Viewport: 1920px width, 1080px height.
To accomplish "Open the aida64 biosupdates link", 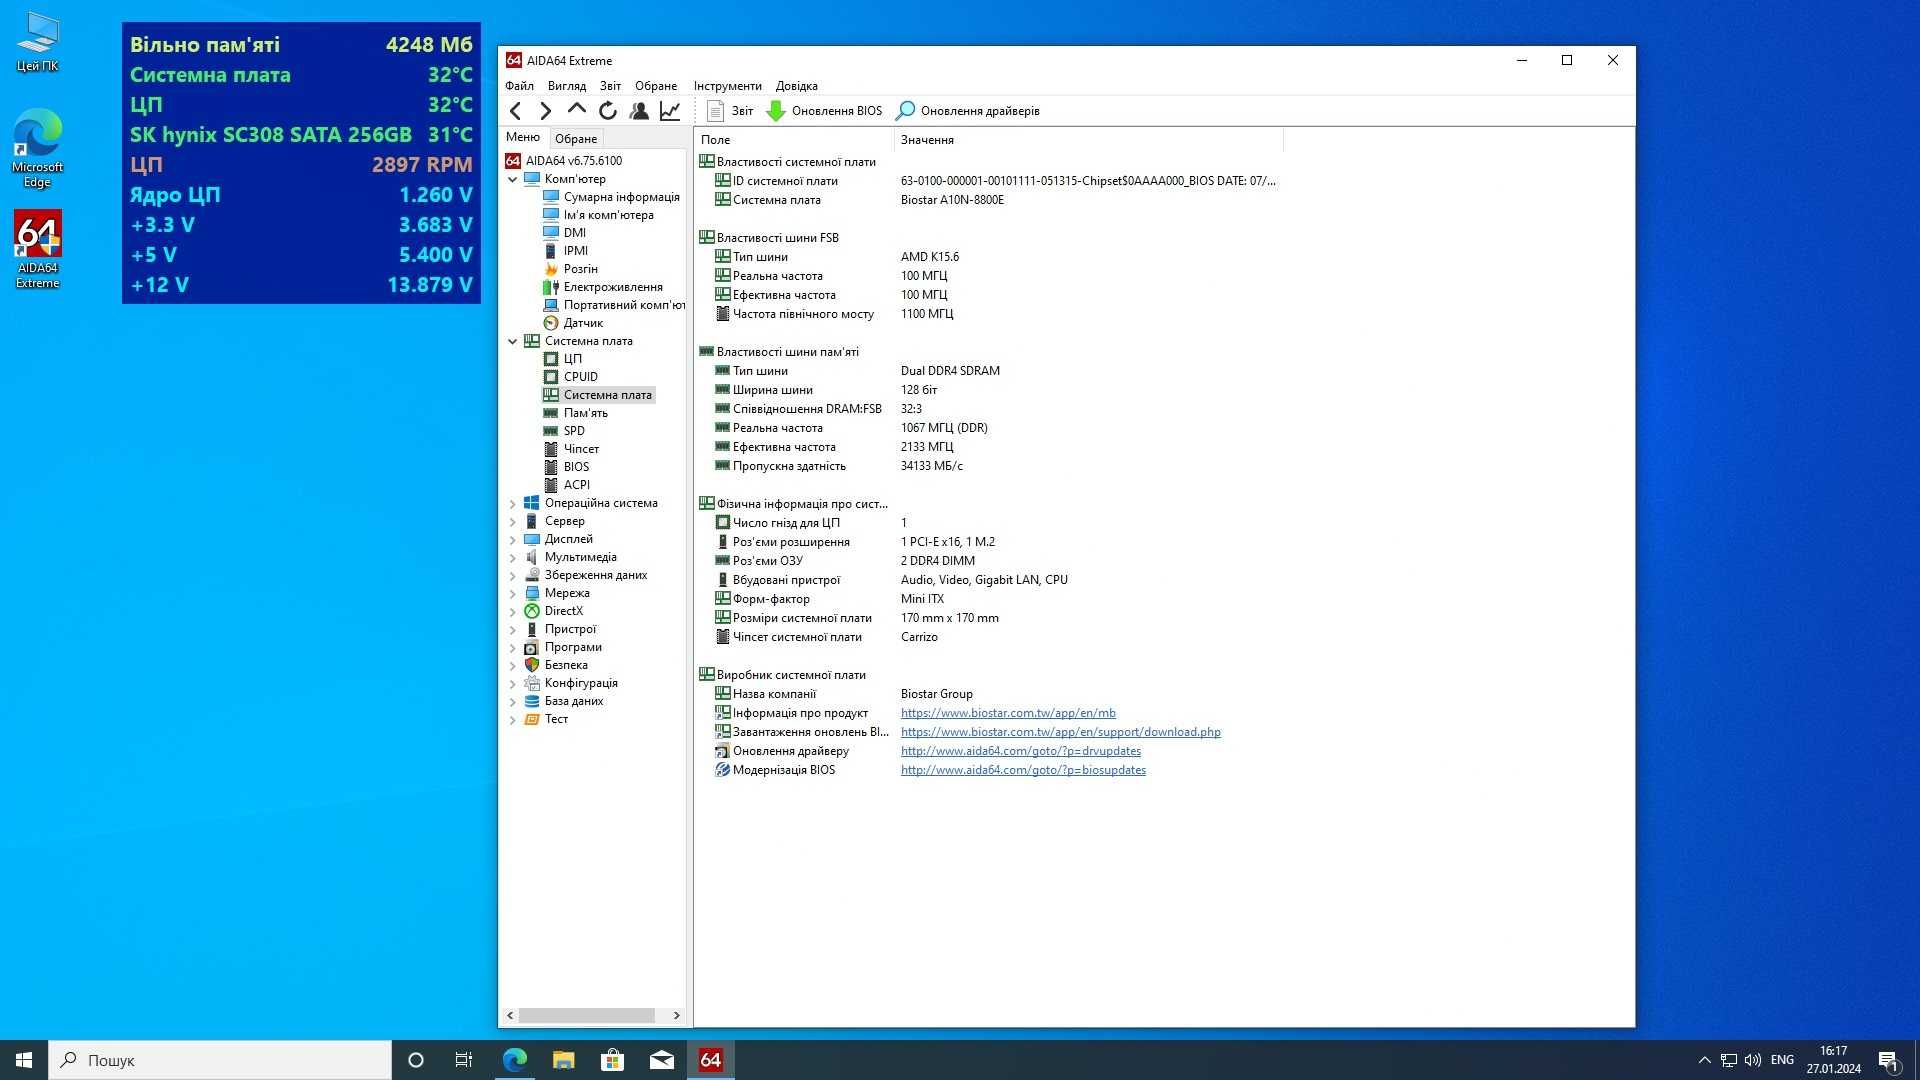I will click(1023, 770).
